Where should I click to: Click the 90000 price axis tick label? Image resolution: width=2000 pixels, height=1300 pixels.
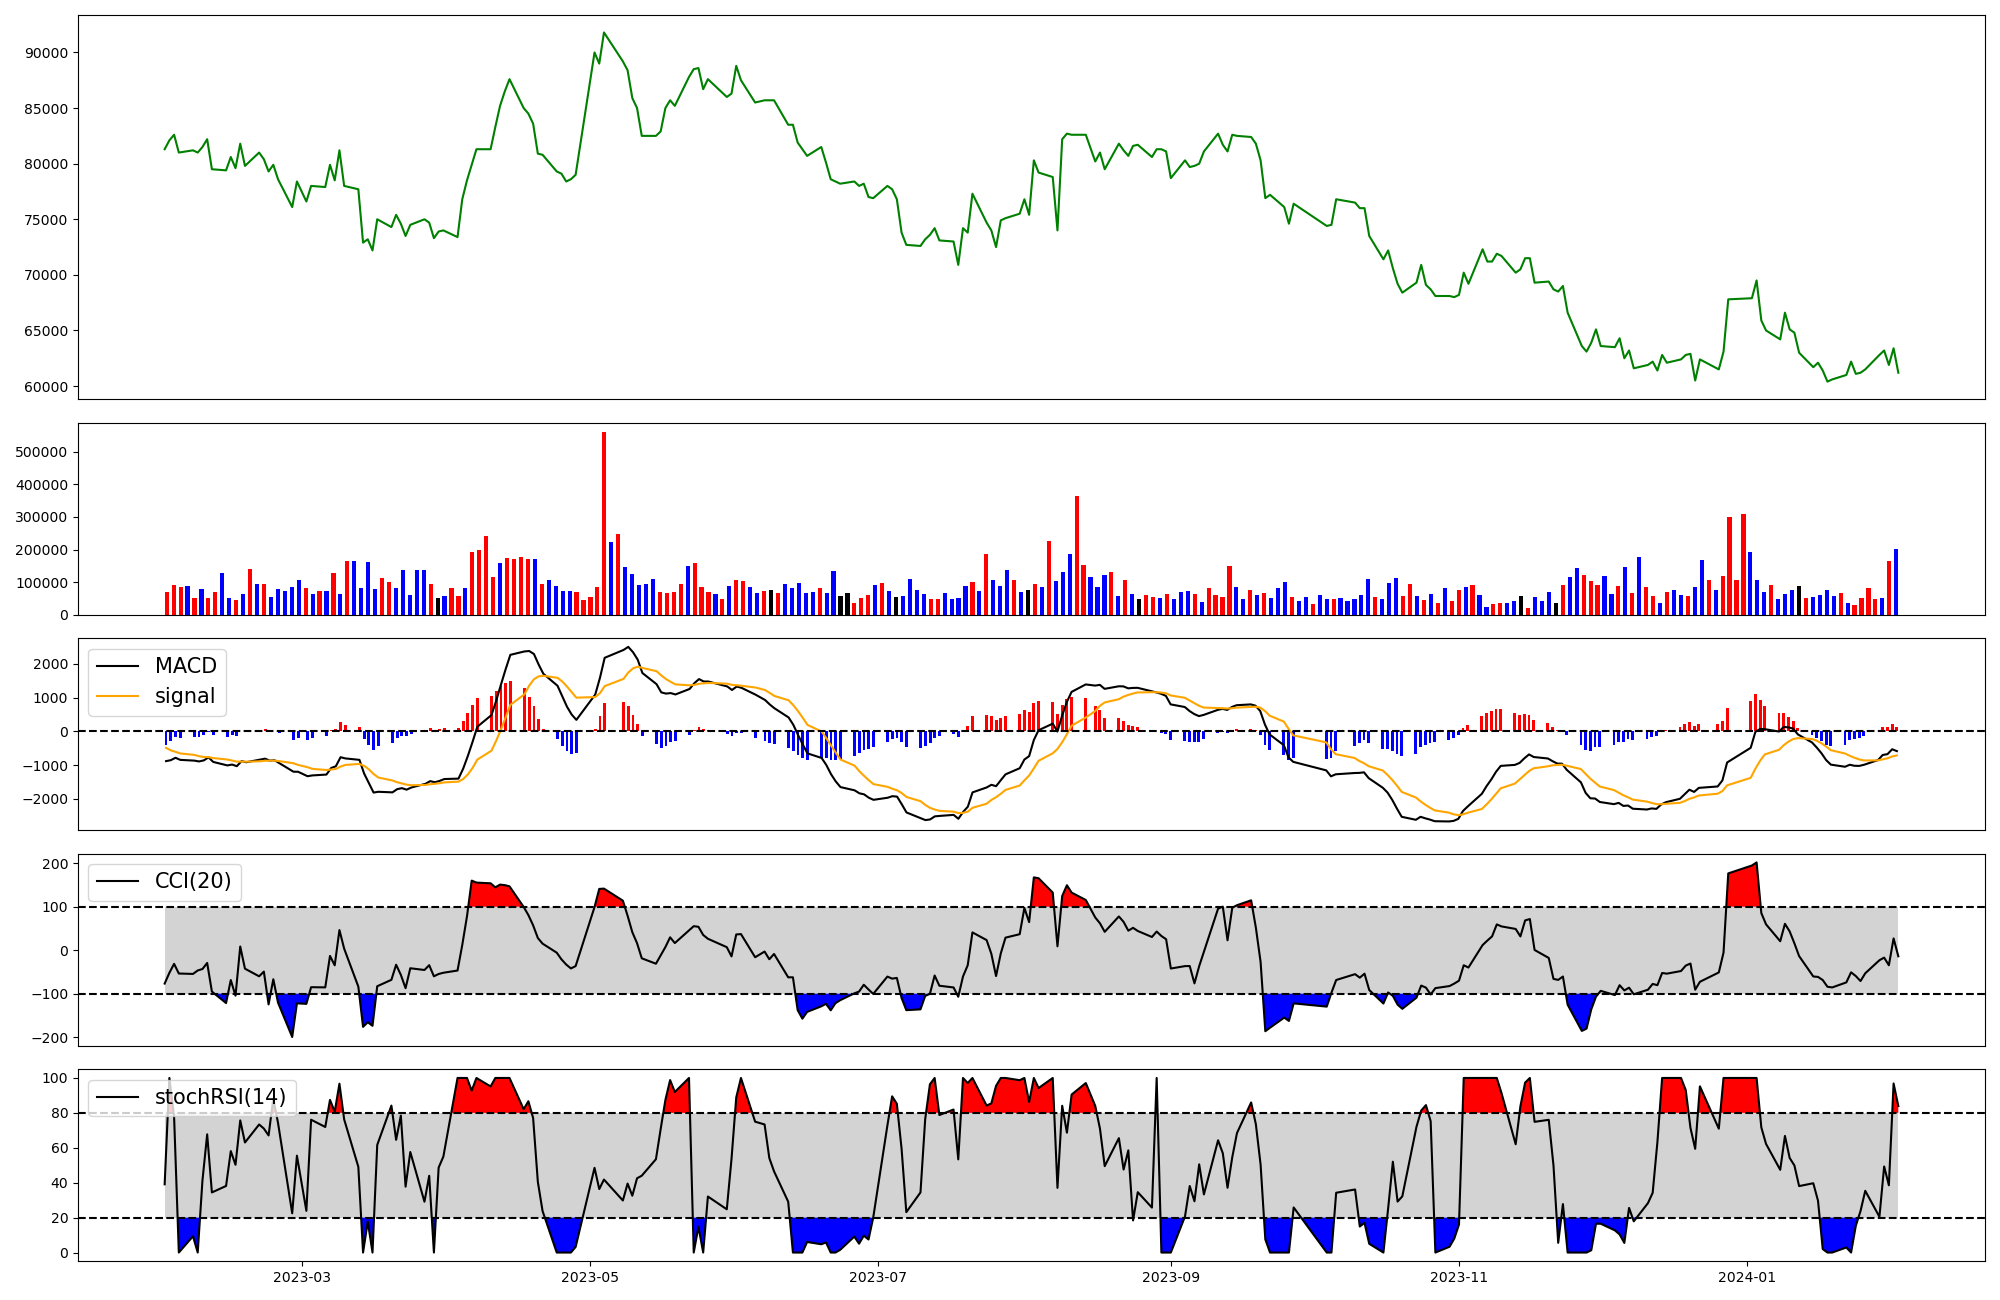pyautogui.click(x=47, y=53)
